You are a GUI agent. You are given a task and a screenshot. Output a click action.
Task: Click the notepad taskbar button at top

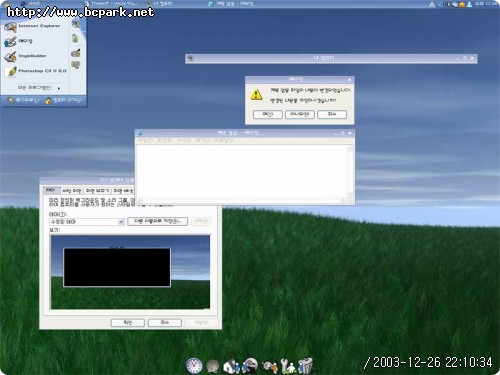231,4
